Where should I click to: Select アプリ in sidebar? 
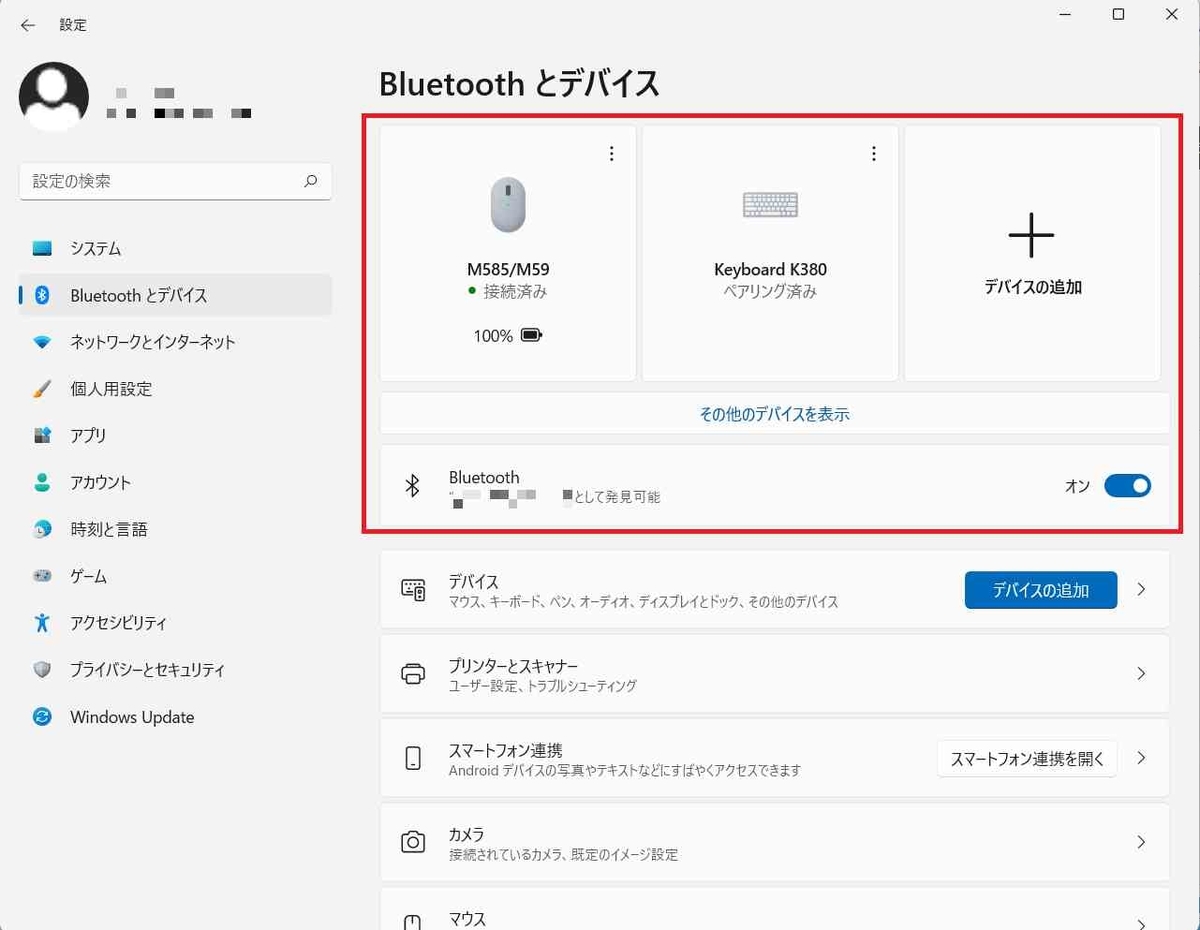pos(175,435)
